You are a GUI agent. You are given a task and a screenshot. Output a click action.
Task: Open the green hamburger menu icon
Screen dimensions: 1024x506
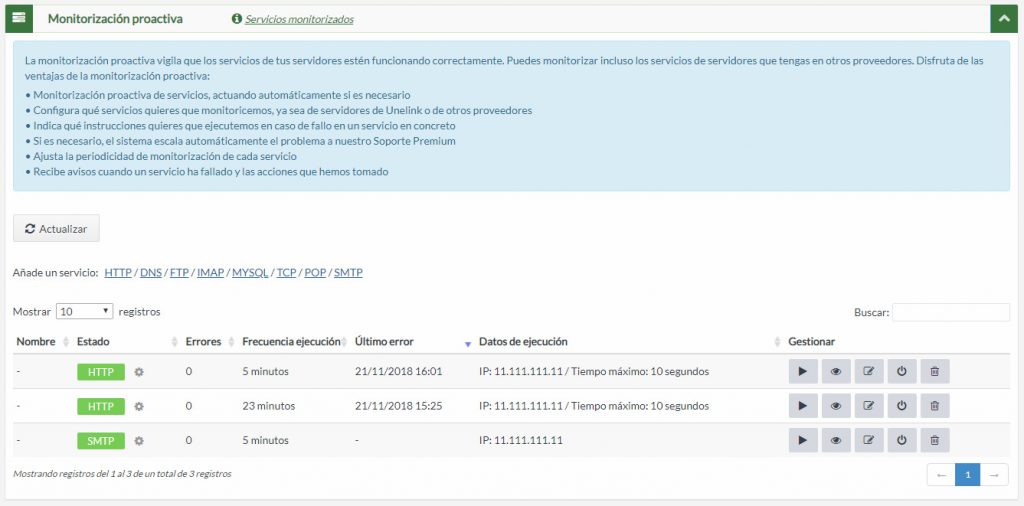(x=19, y=18)
